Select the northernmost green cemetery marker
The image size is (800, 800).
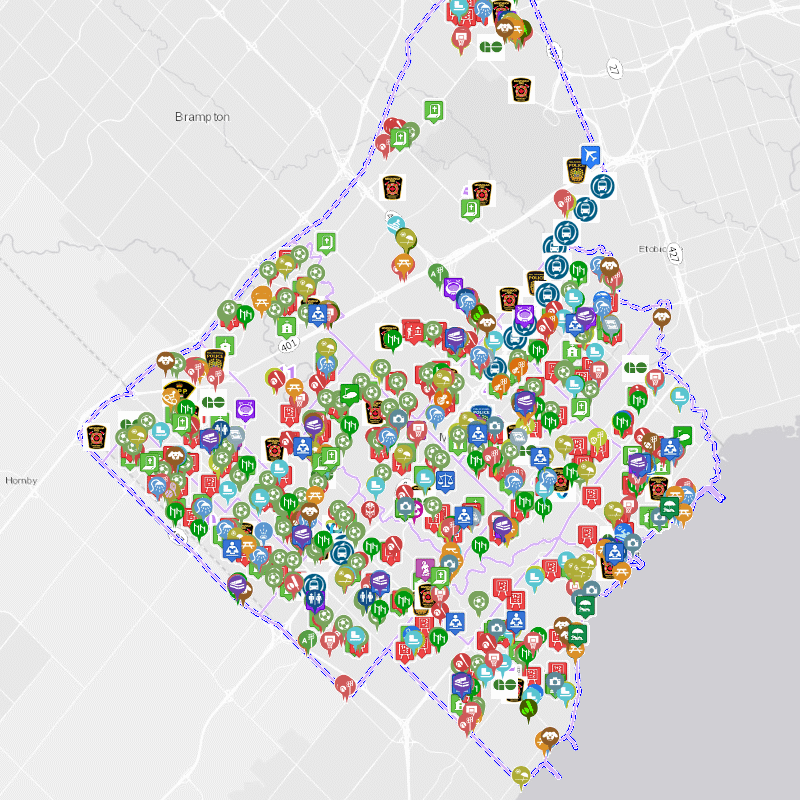(x=432, y=110)
